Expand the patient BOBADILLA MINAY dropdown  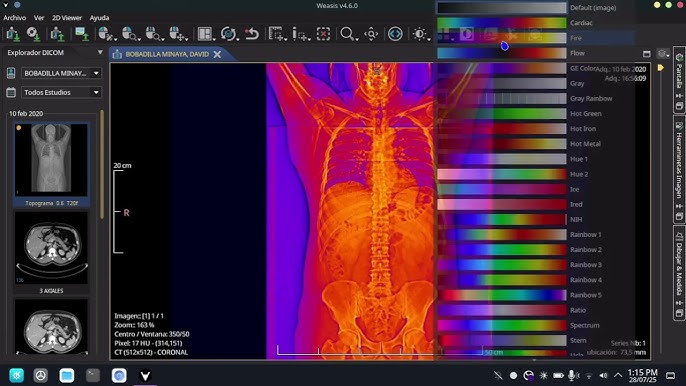pos(96,73)
